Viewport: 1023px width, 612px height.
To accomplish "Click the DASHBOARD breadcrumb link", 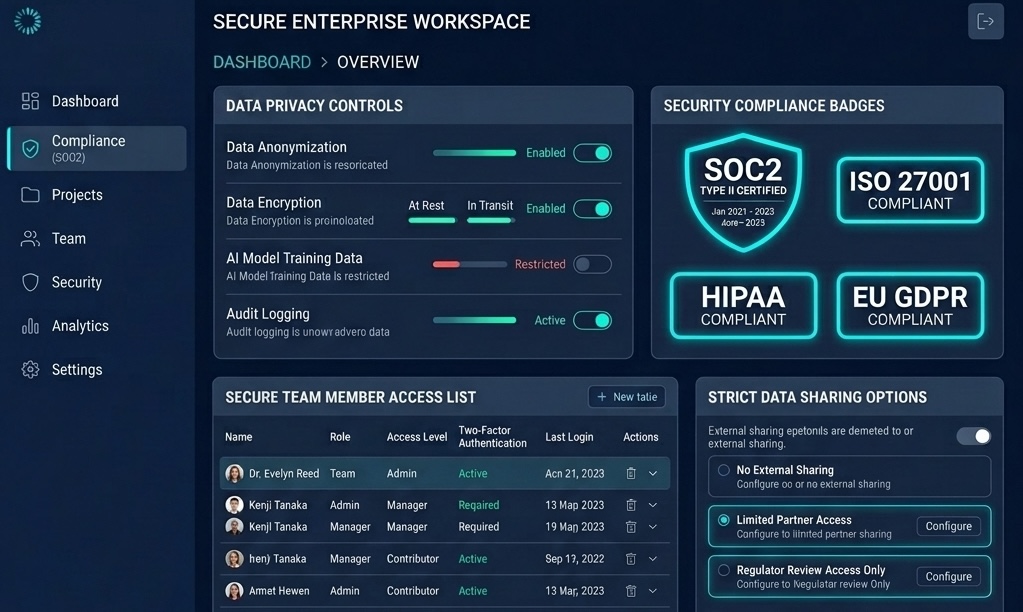I will point(262,62).
